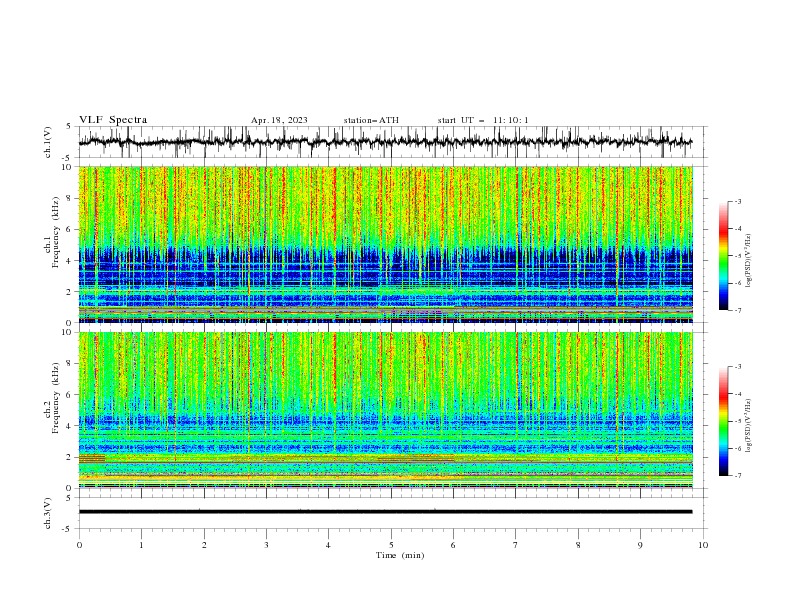Click time axis tick label "1"
The image size is (792, 612).
(x=141, y=545)
